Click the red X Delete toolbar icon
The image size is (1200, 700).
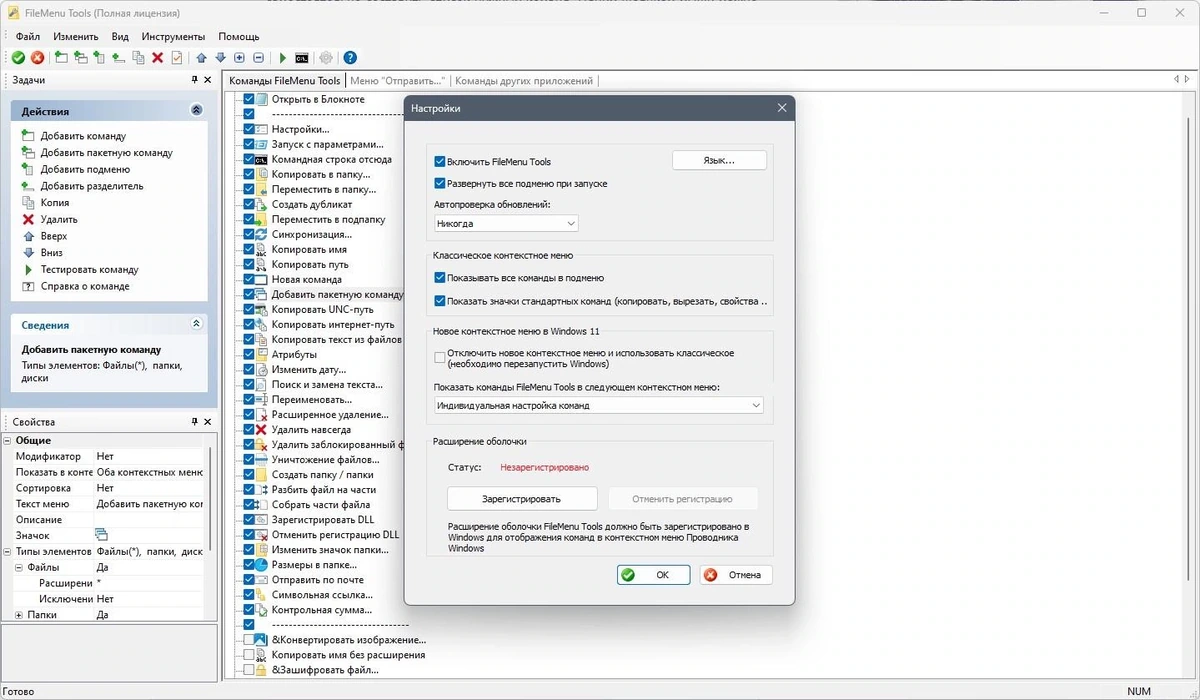point(157,58)
